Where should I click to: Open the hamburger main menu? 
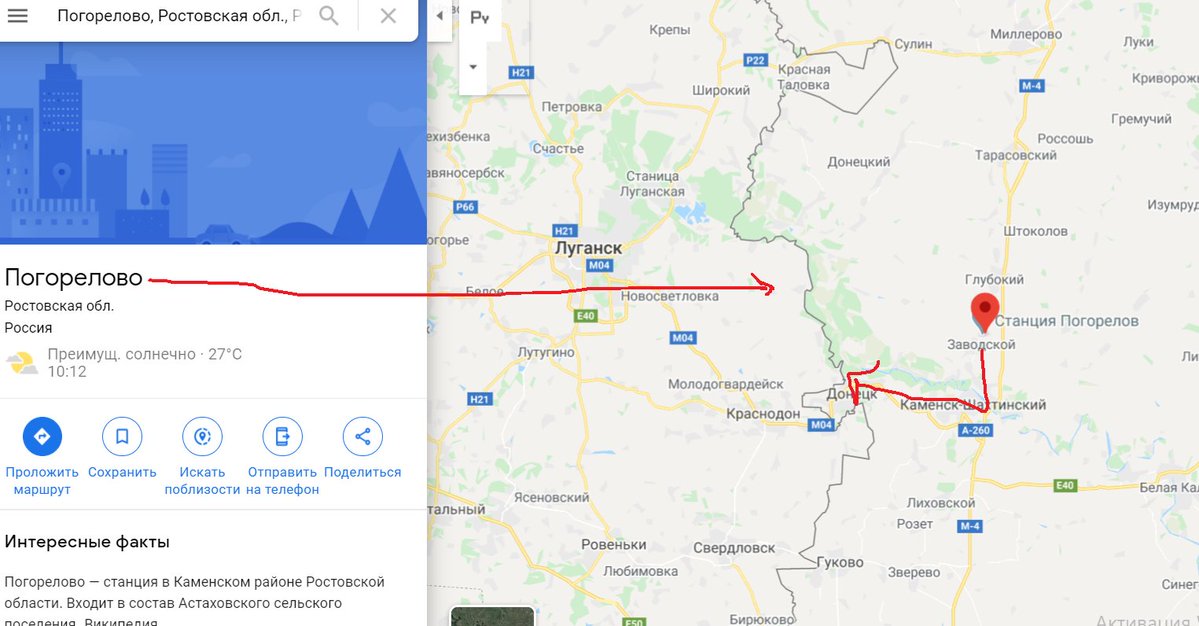point(18,15)
